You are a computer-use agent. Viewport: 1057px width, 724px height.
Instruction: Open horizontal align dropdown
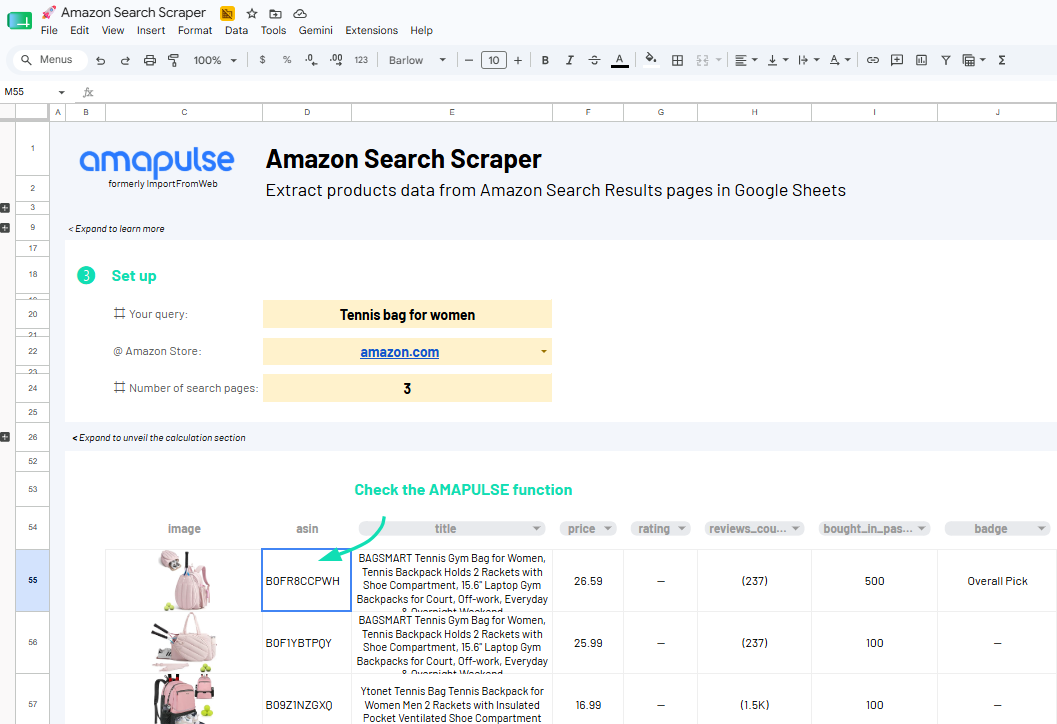746,60
